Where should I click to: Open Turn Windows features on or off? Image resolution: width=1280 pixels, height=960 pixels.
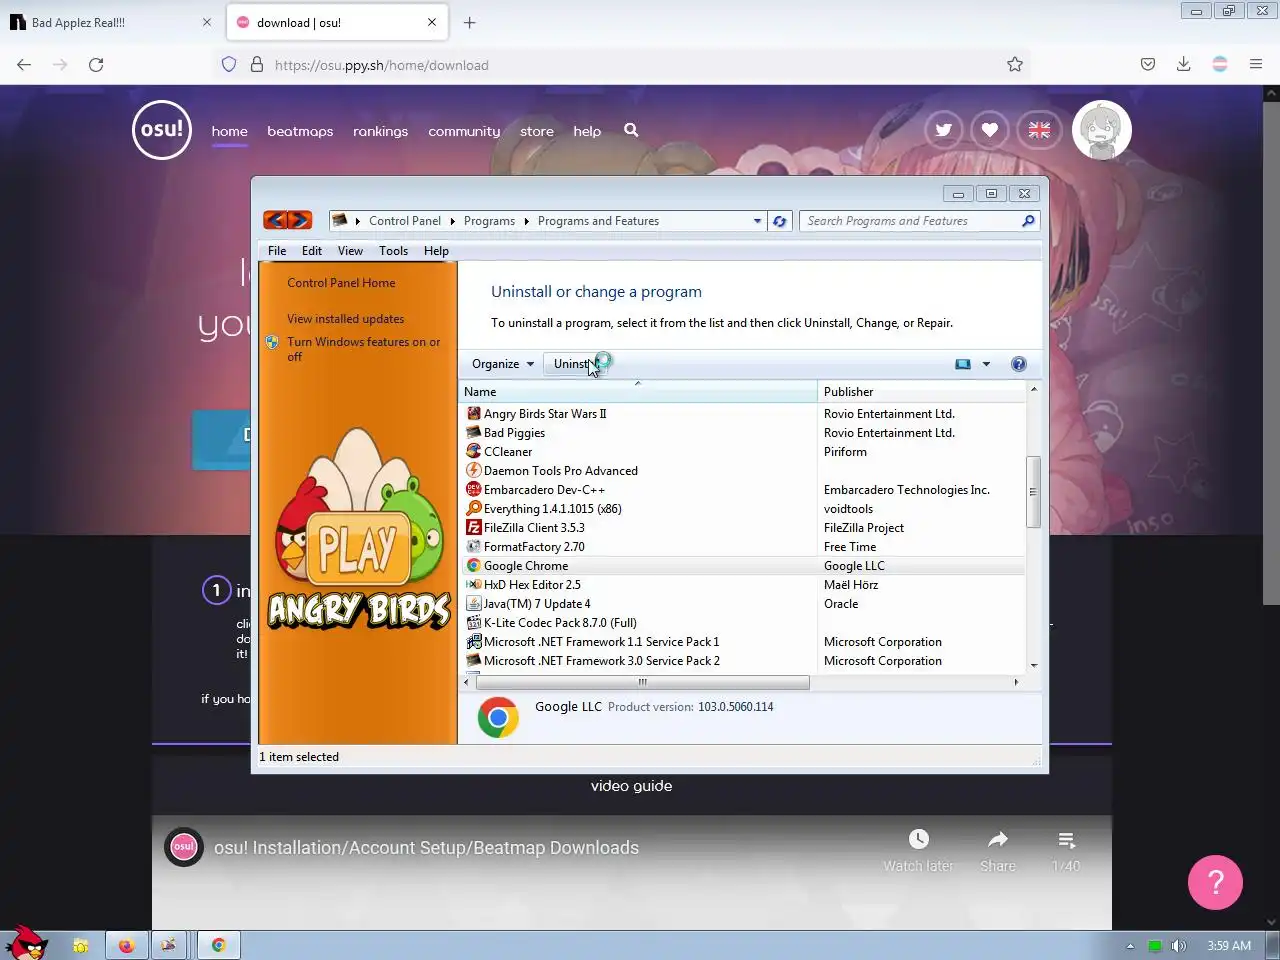(x=364, y=349)
